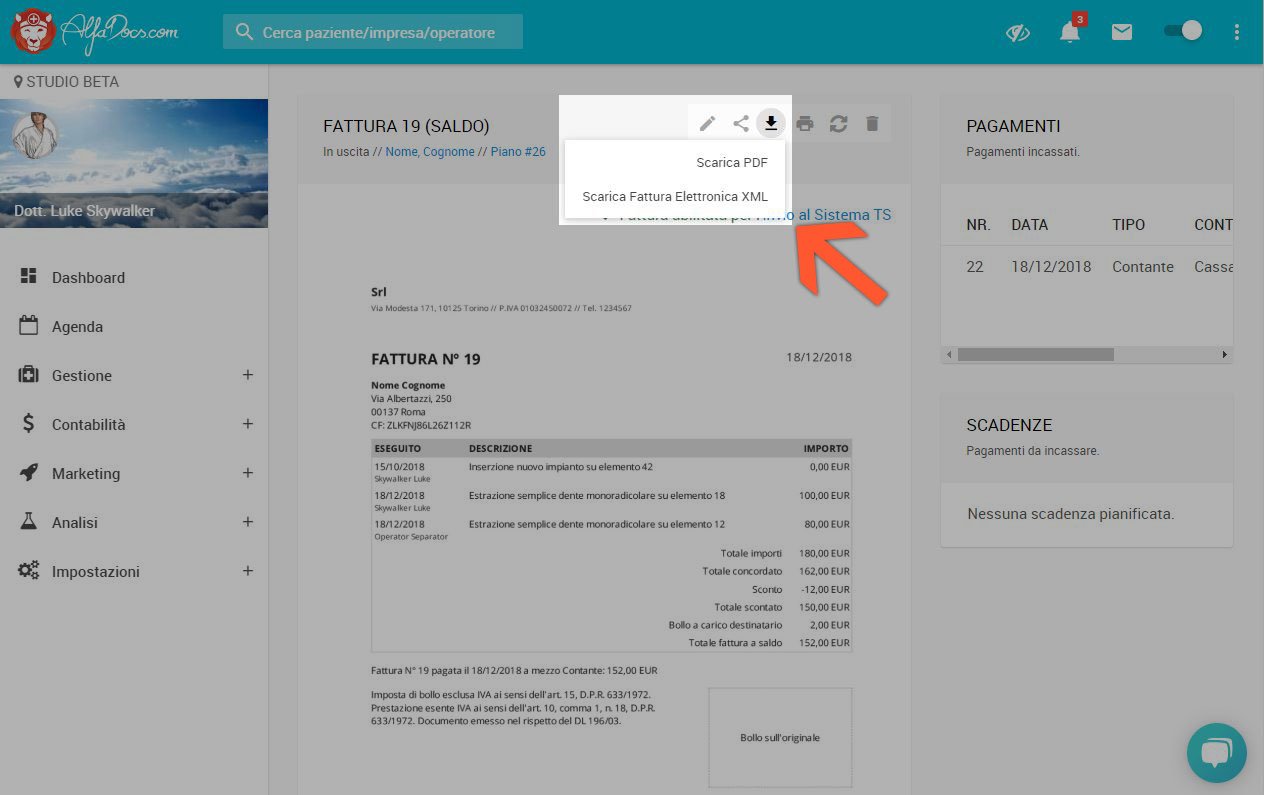Click the patient search field
This screenshot has height=795, width=1264.
point(378,32)
